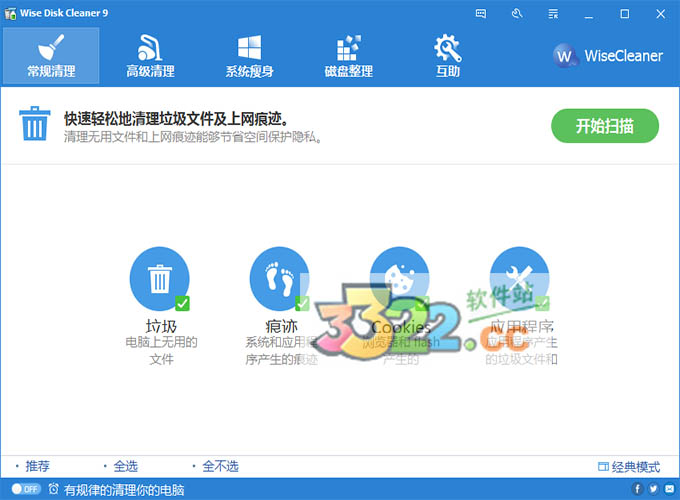Screen dimensions: 680x500
Task: Click the 垃圾 label
Action: tap(161, 326)
